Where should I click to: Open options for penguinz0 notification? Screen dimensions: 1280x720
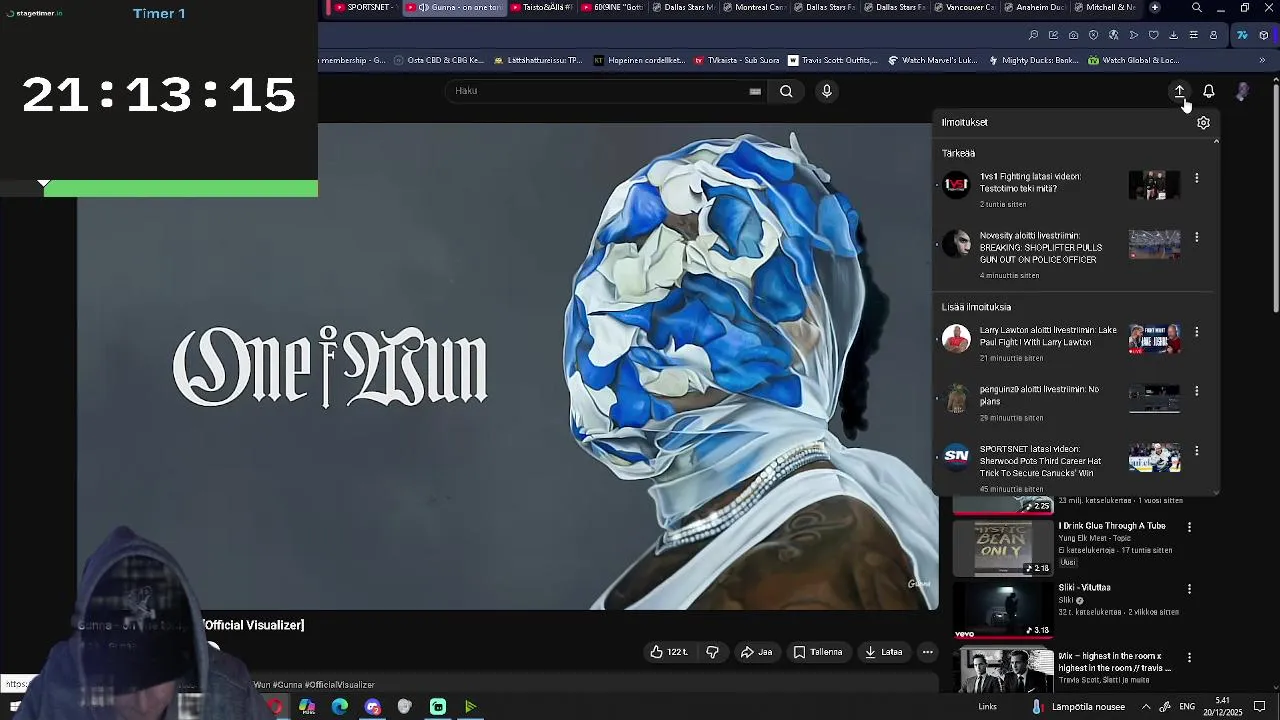coord(1197,391)
